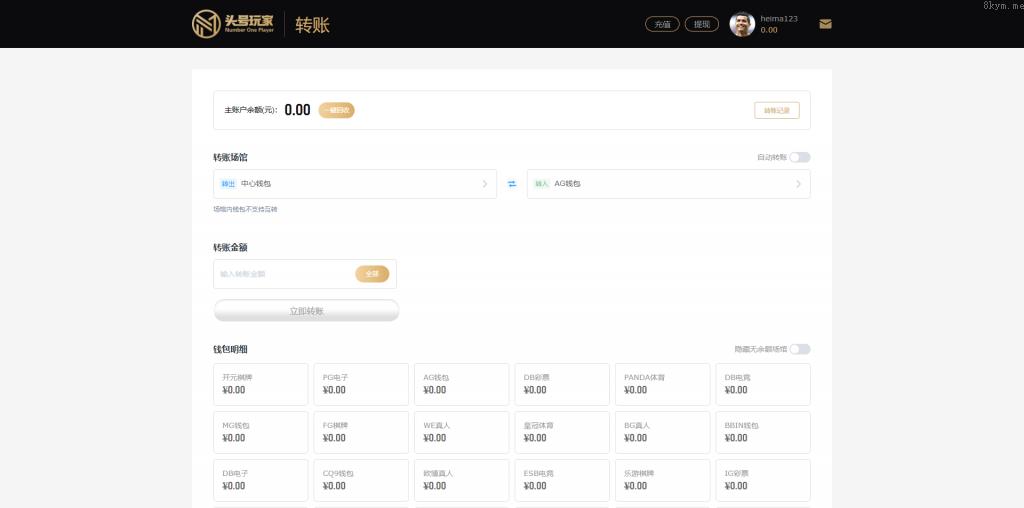Select the PANDA体育 wallet card

[662, 384]
